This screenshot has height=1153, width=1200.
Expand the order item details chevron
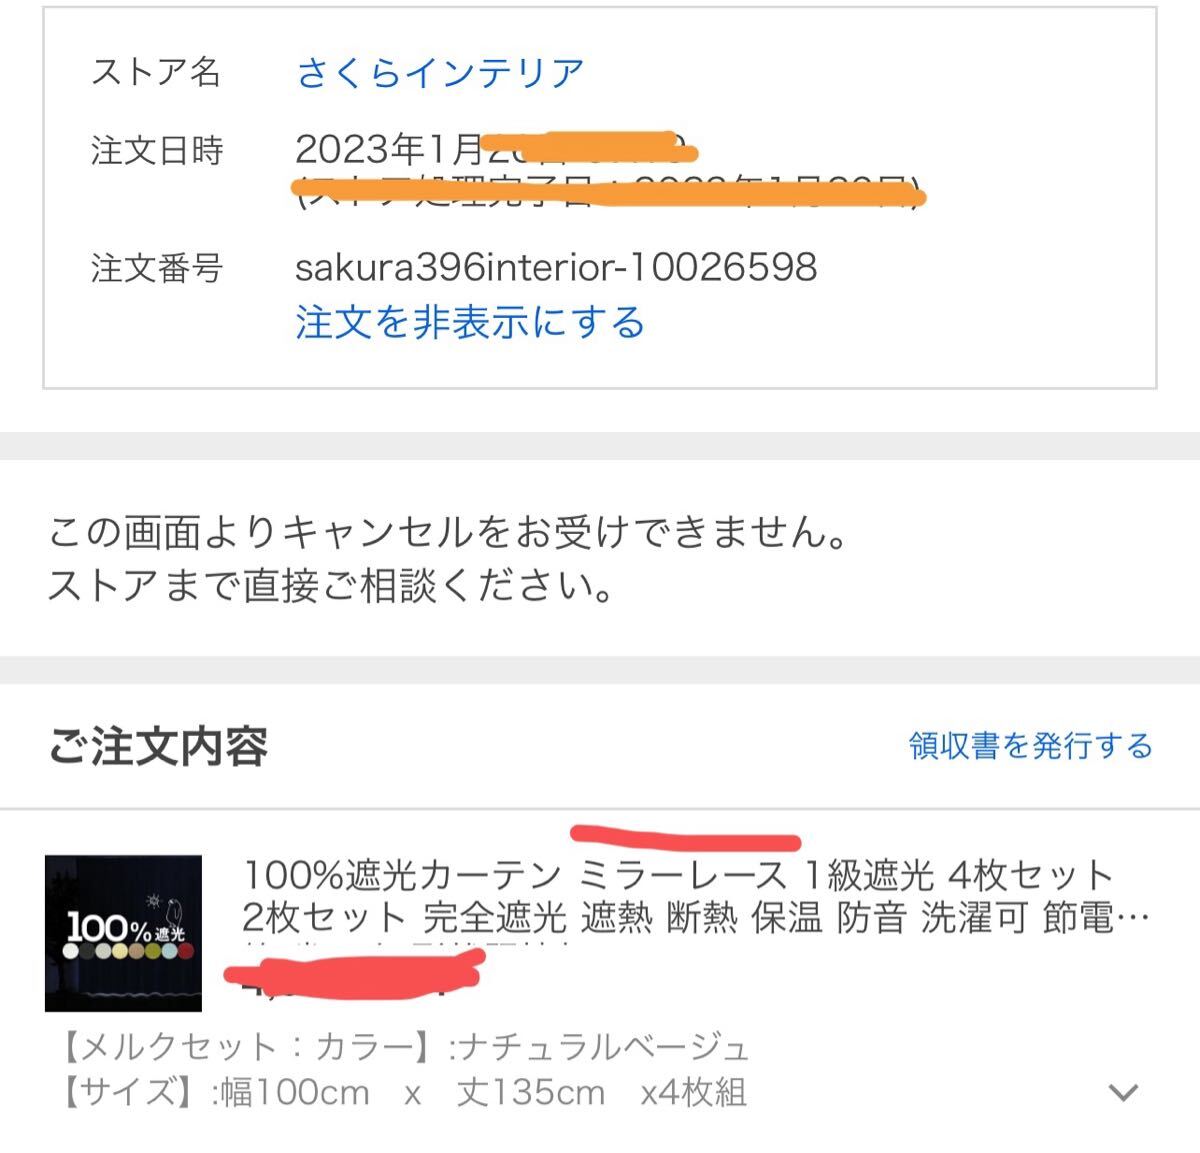[1124, 1092]
